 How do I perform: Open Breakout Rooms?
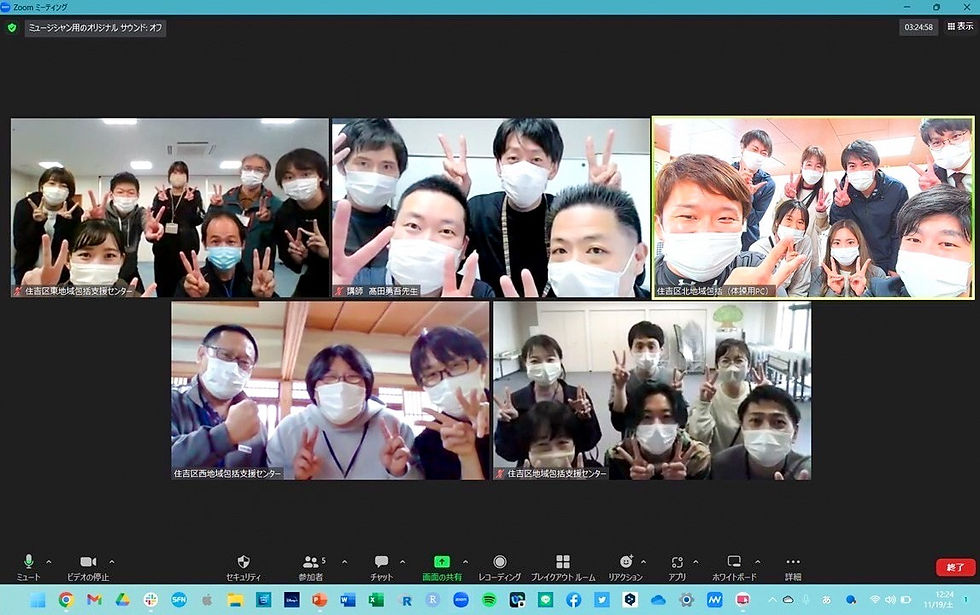563,567
